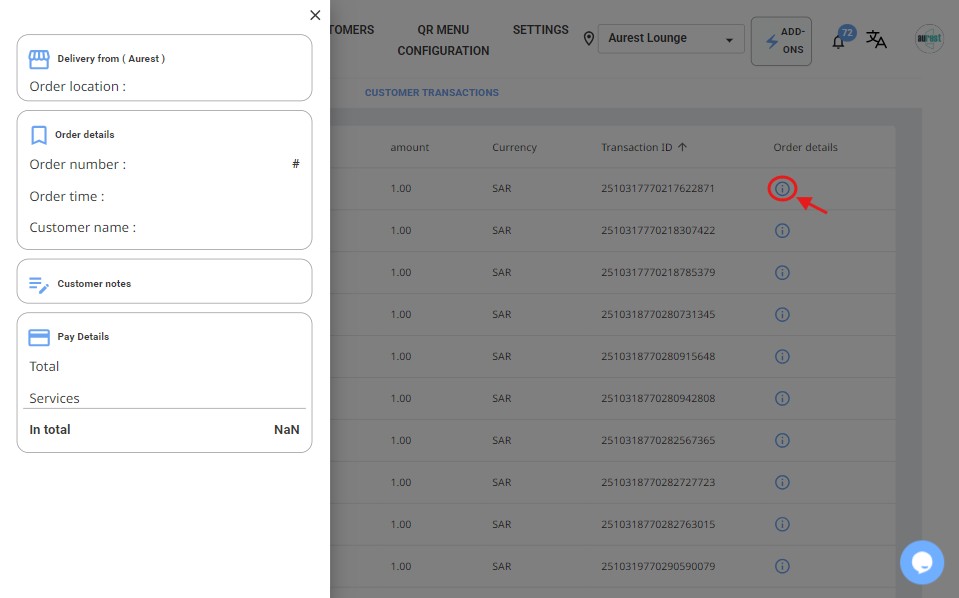Screen dimensions: 959x598
Task: View order details for transaction 2510317770218785379
Action: (782, 272)
